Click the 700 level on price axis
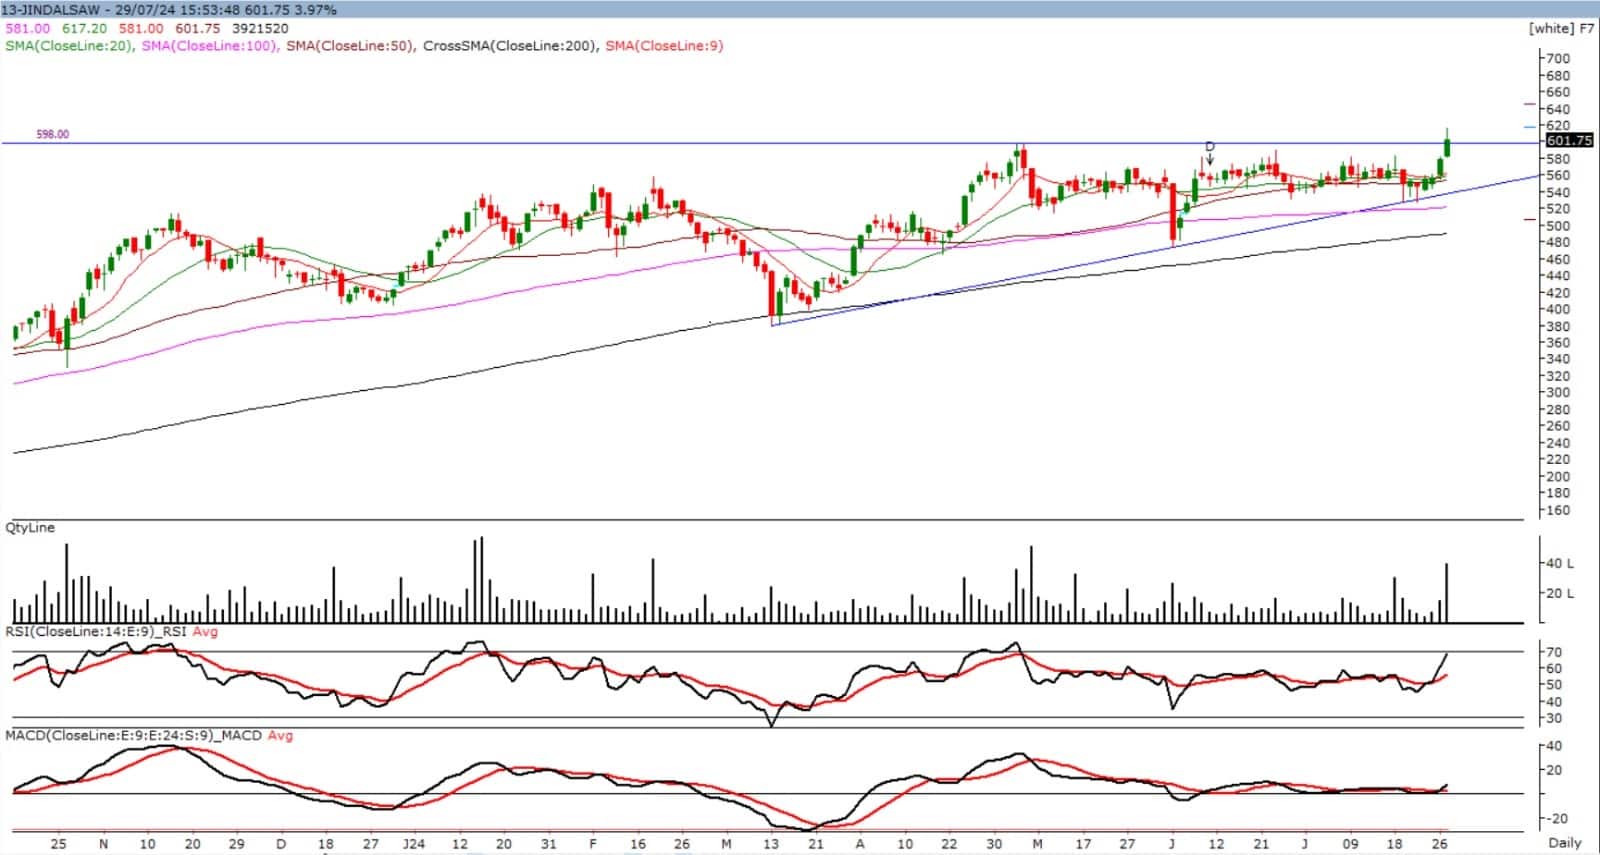The width and height of the screenshot is (1600, 855). coord(1558,59)
